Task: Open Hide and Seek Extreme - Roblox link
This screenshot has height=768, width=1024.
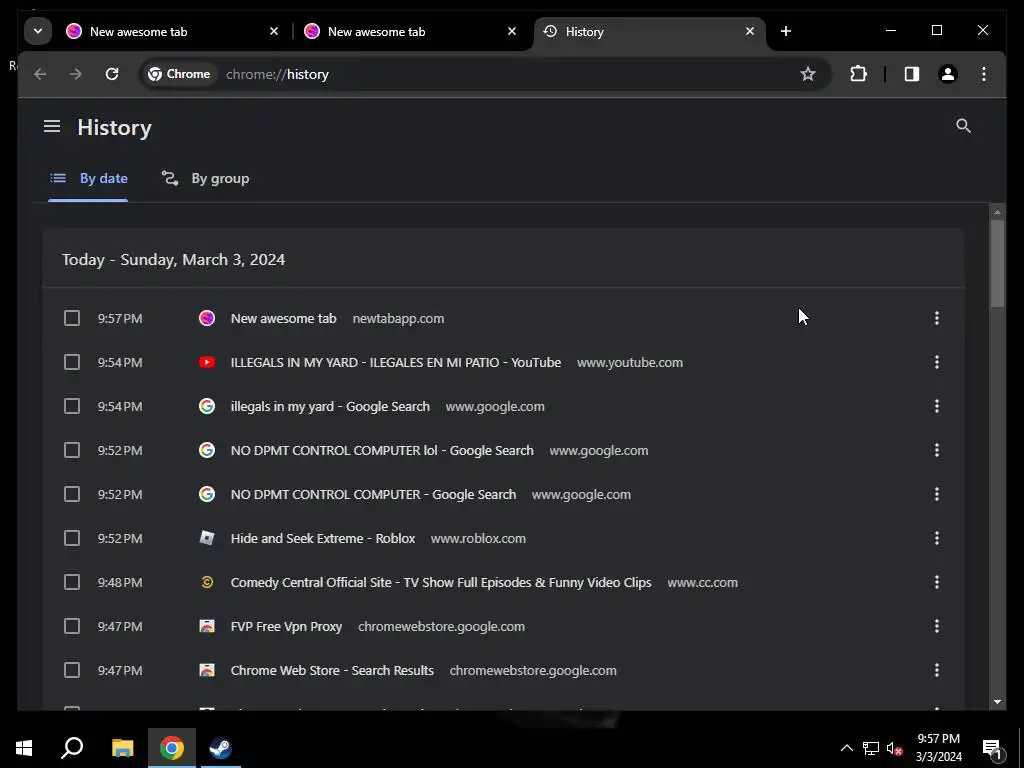Action: (323, 538)
